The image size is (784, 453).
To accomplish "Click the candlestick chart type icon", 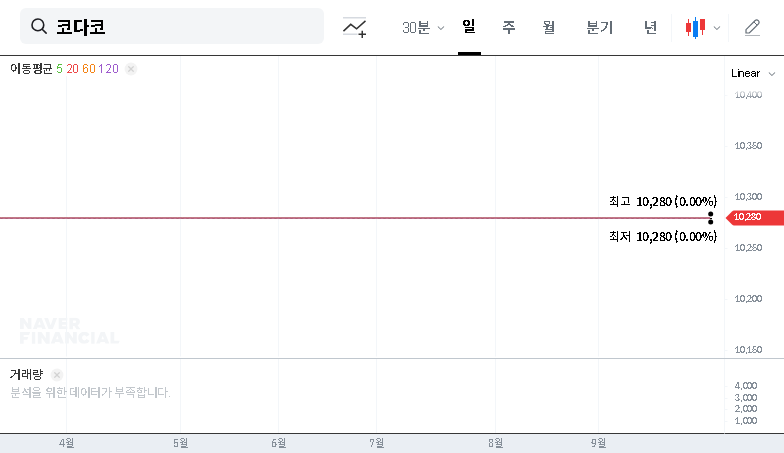I will coord(695,28).
